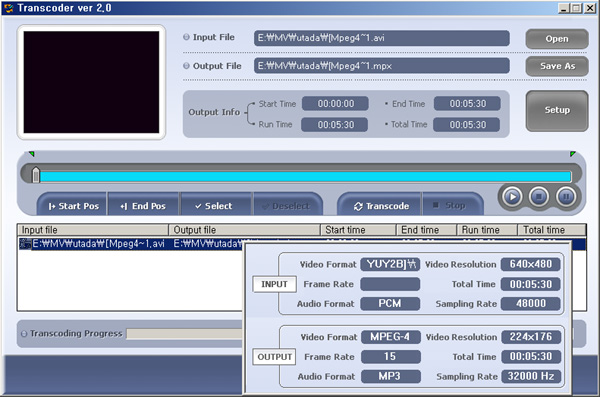Click the round Play button
Viewport: 600px width, 397px height.
(x=512, y=197)
